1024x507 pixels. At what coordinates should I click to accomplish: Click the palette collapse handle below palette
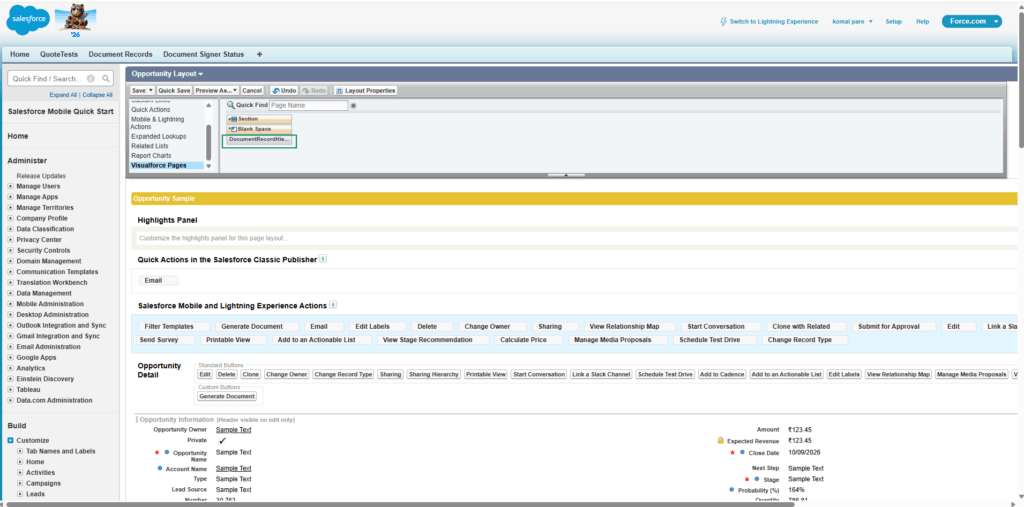tap(565, 175)
